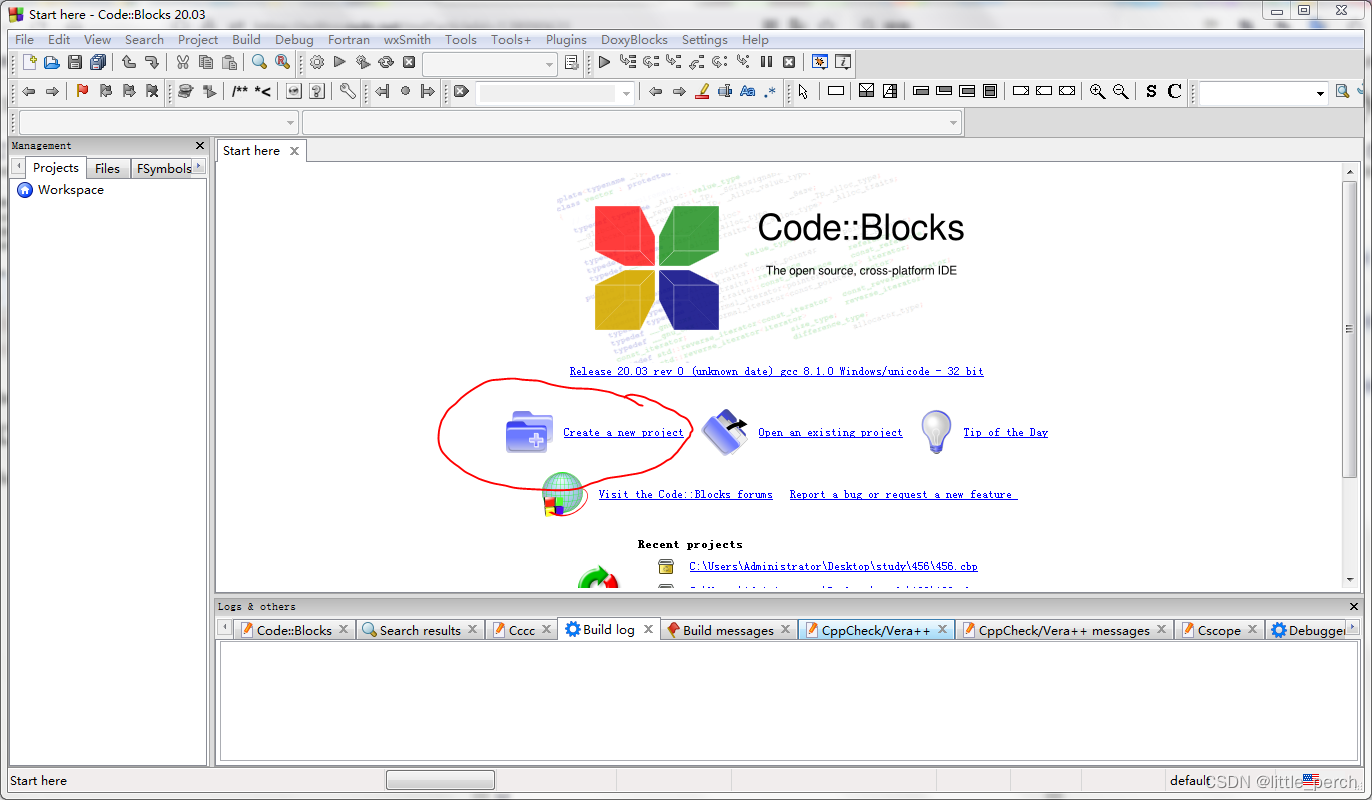The height and width of the screenshot is (800, 1372).
Task: Click the green Run play icon
Action: pyautogui.click(x=340, y=62)
